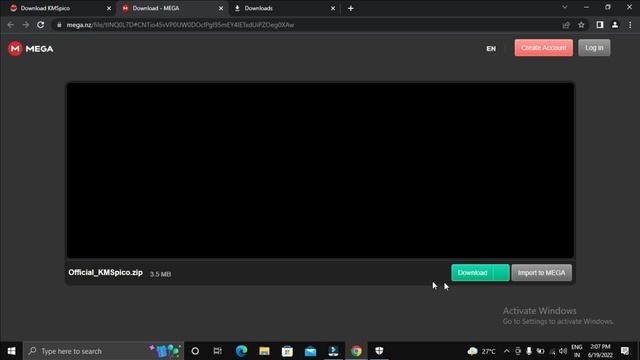Change language with EN selector
The image size is (640, 360).
[491, 49]
